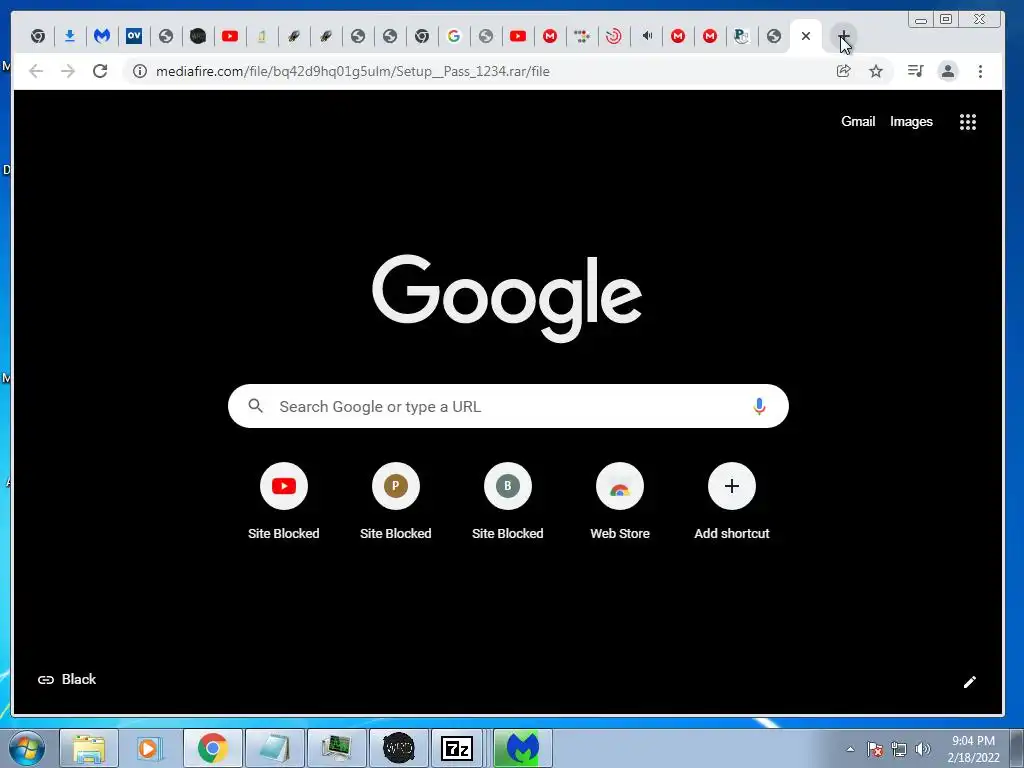Switch to the Google G tab

(454, 36)
